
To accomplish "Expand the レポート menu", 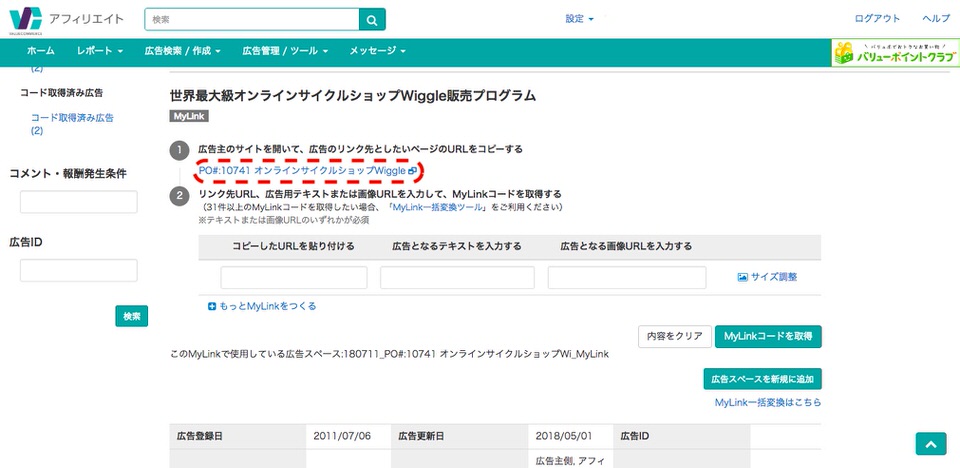I will pos(100,51).
